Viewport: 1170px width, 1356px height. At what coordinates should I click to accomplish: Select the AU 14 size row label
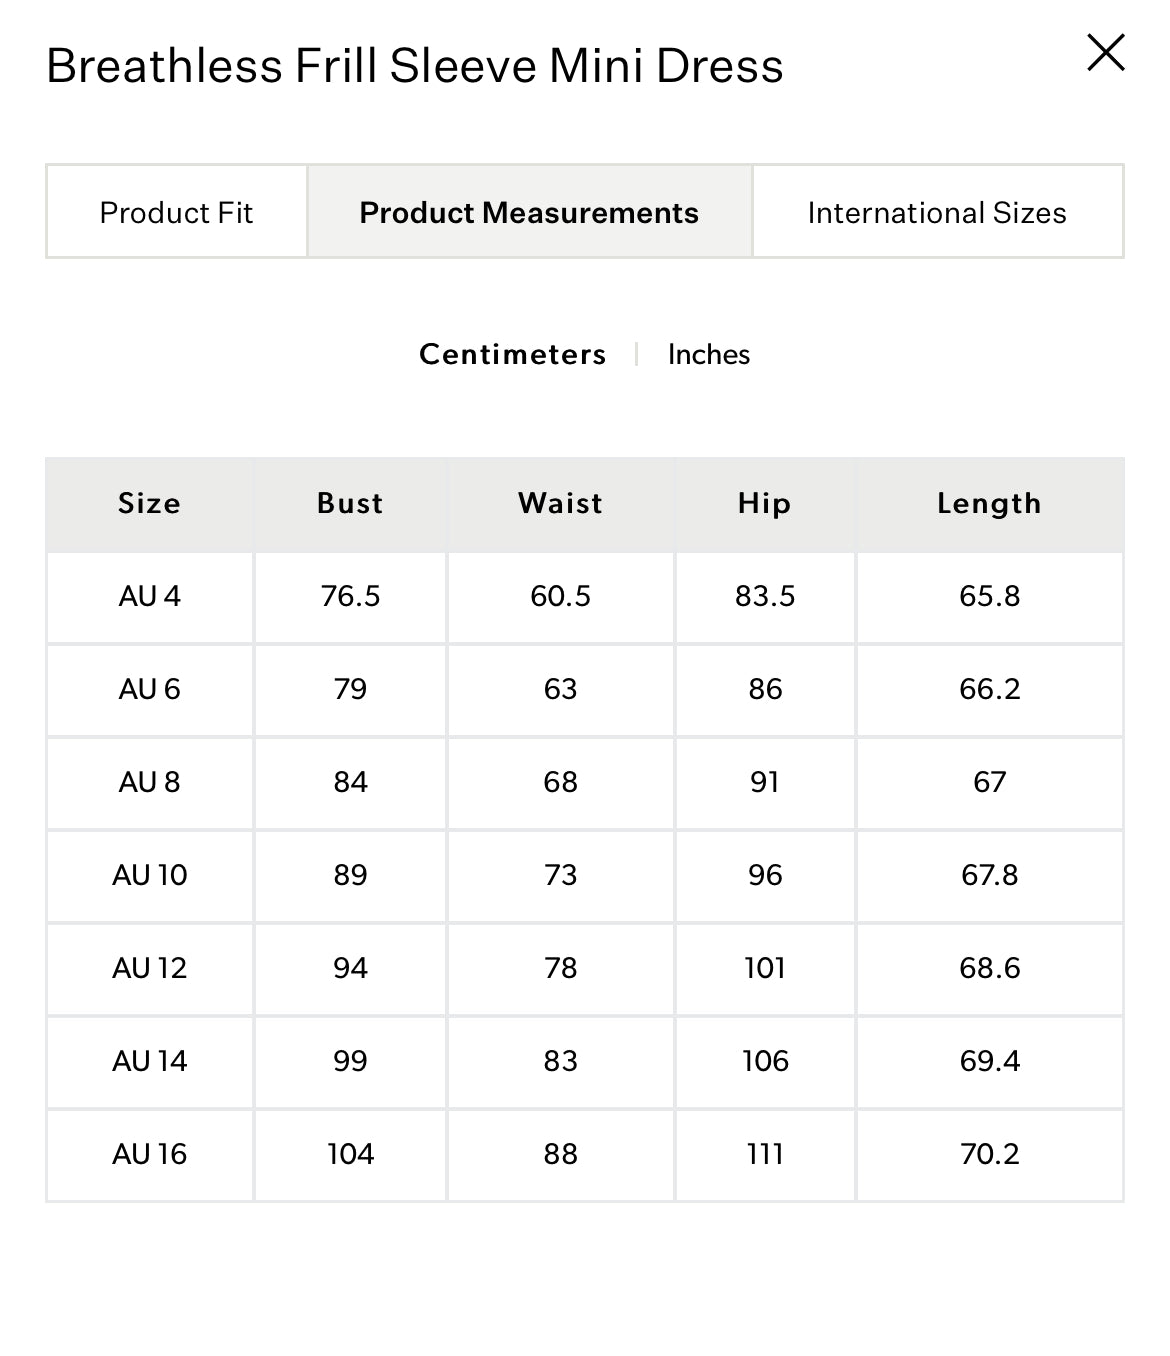click(149, 1061)
